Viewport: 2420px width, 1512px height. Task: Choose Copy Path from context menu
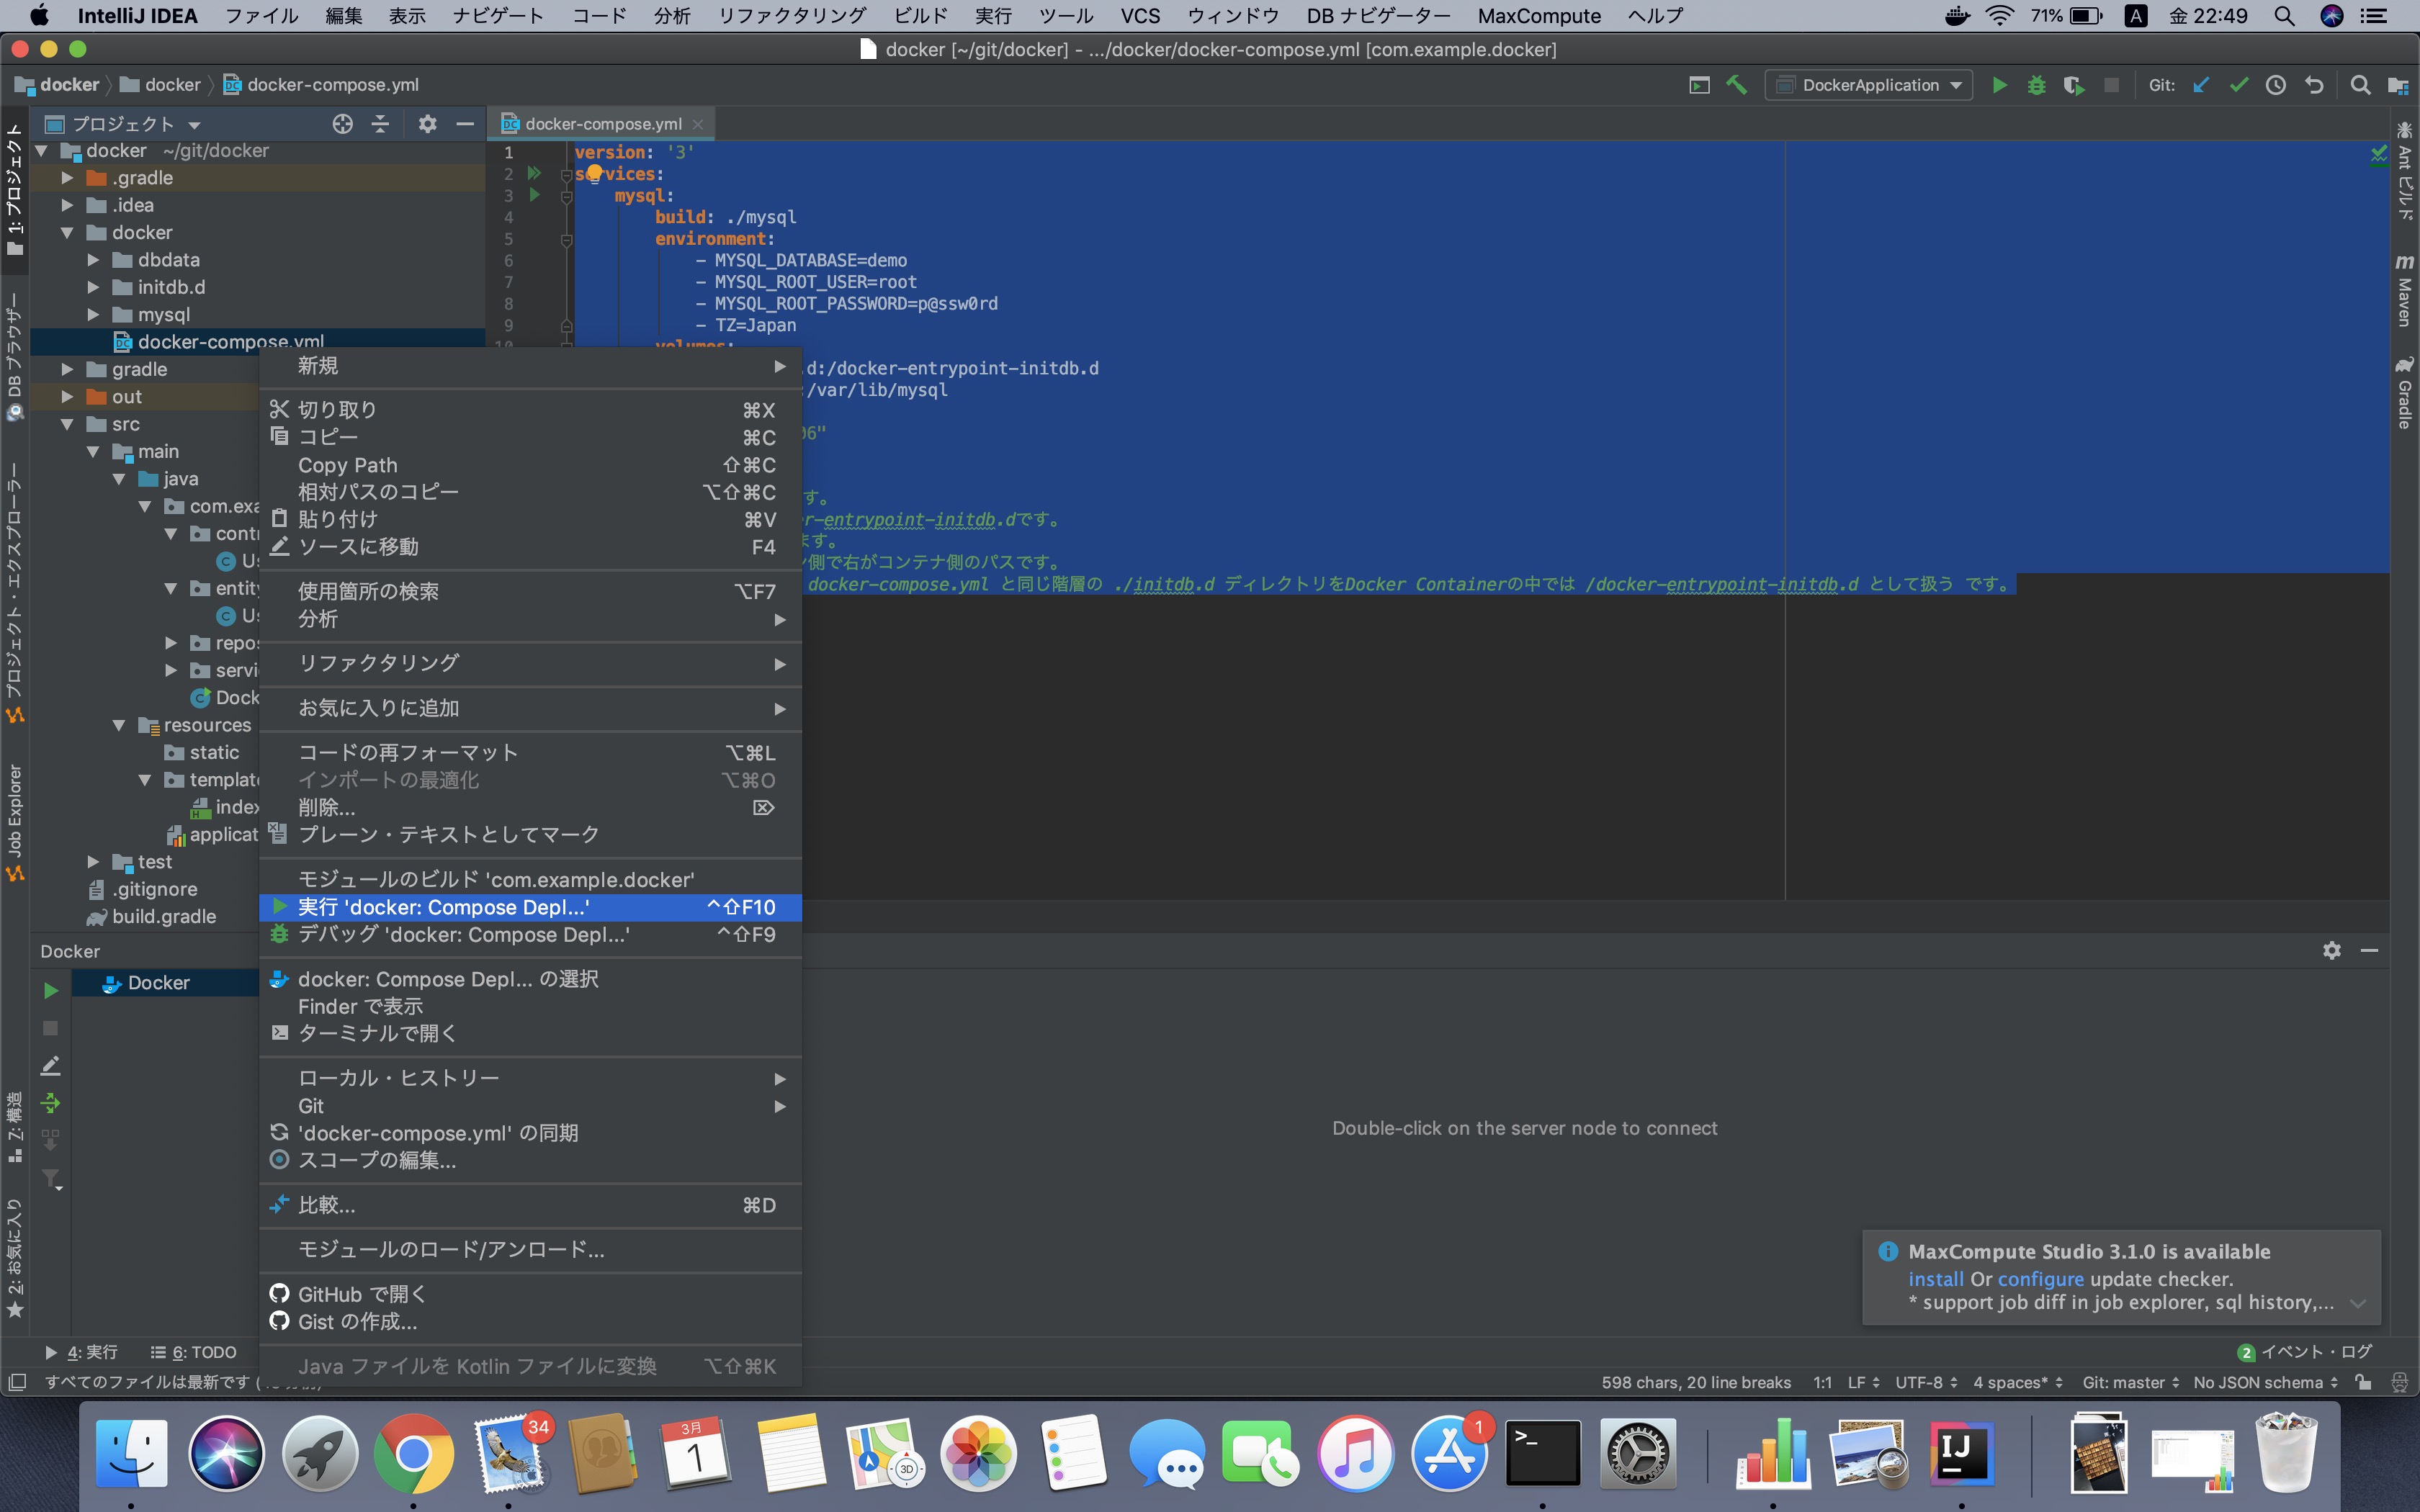tap(530, 465)
